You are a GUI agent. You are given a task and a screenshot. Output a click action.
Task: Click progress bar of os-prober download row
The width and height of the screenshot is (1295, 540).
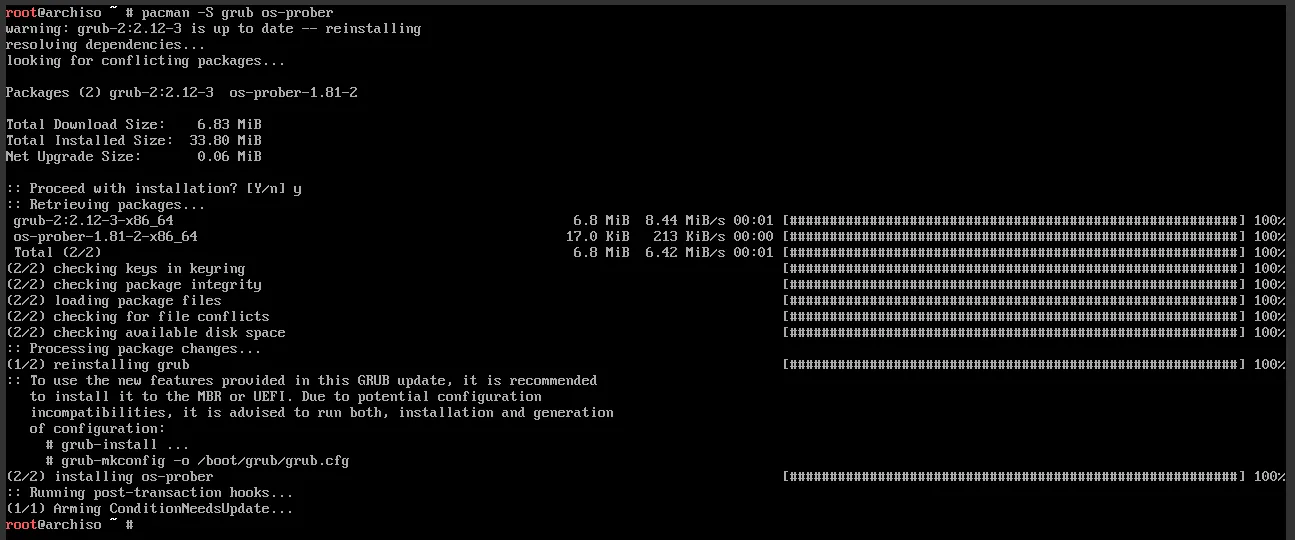click(x=1014, y=237)
